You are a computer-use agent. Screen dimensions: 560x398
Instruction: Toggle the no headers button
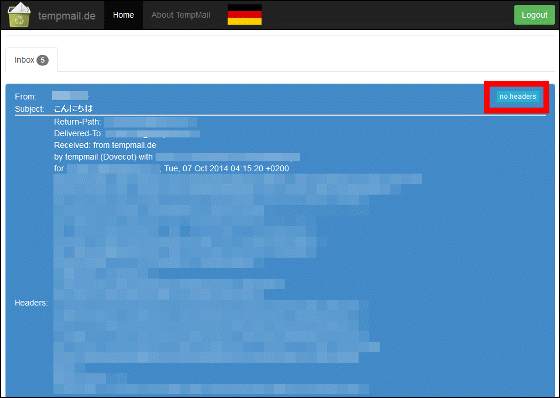click(518, 96)
